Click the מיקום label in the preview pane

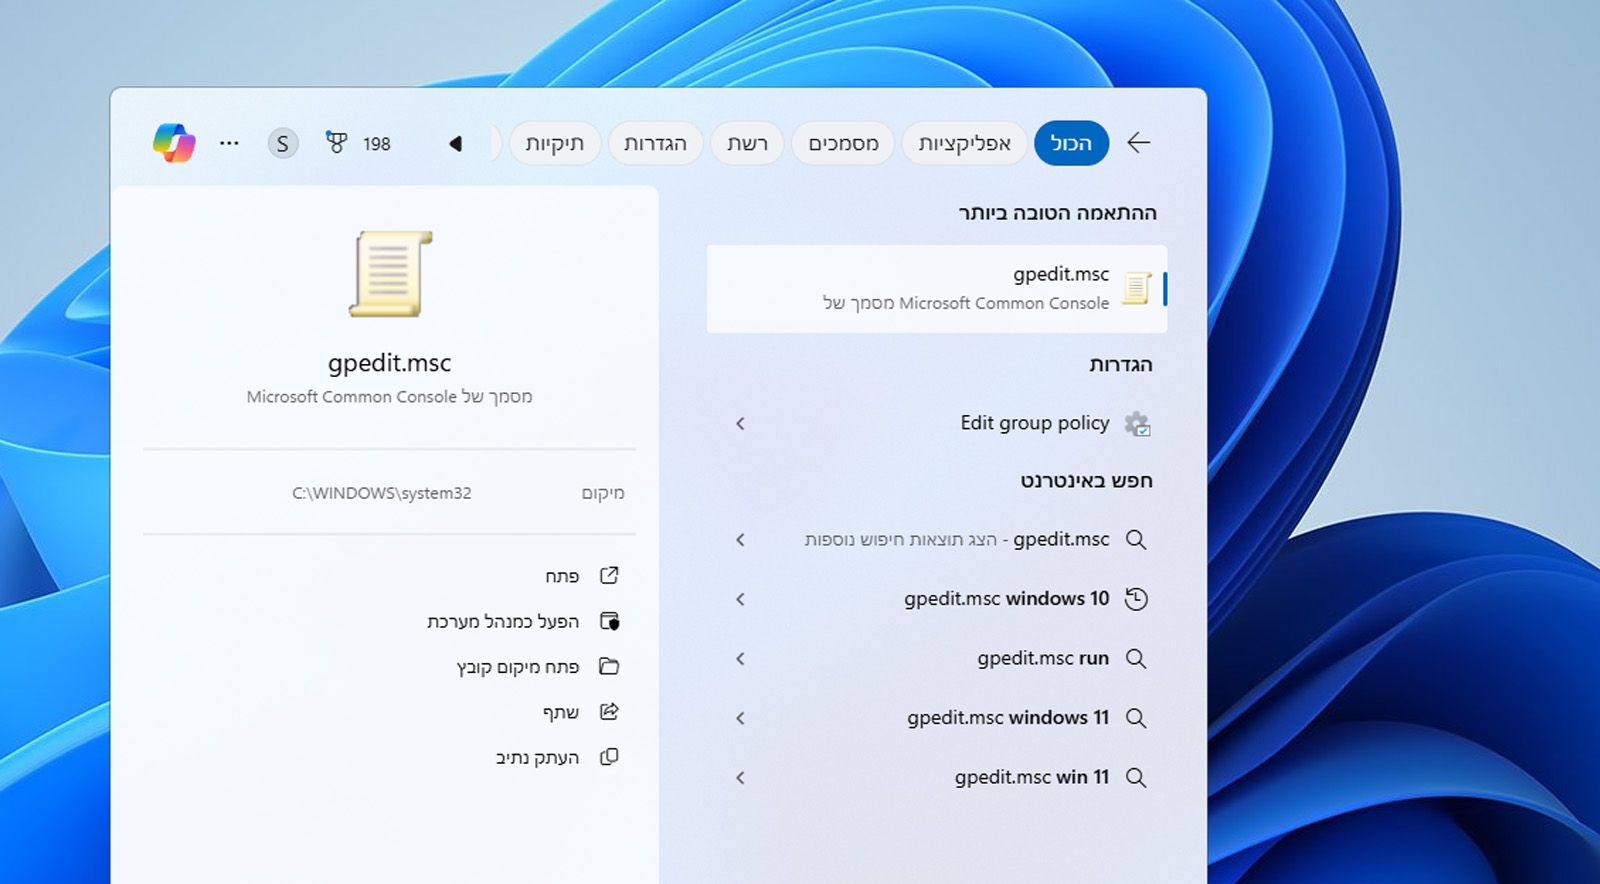tap(603, 493)
